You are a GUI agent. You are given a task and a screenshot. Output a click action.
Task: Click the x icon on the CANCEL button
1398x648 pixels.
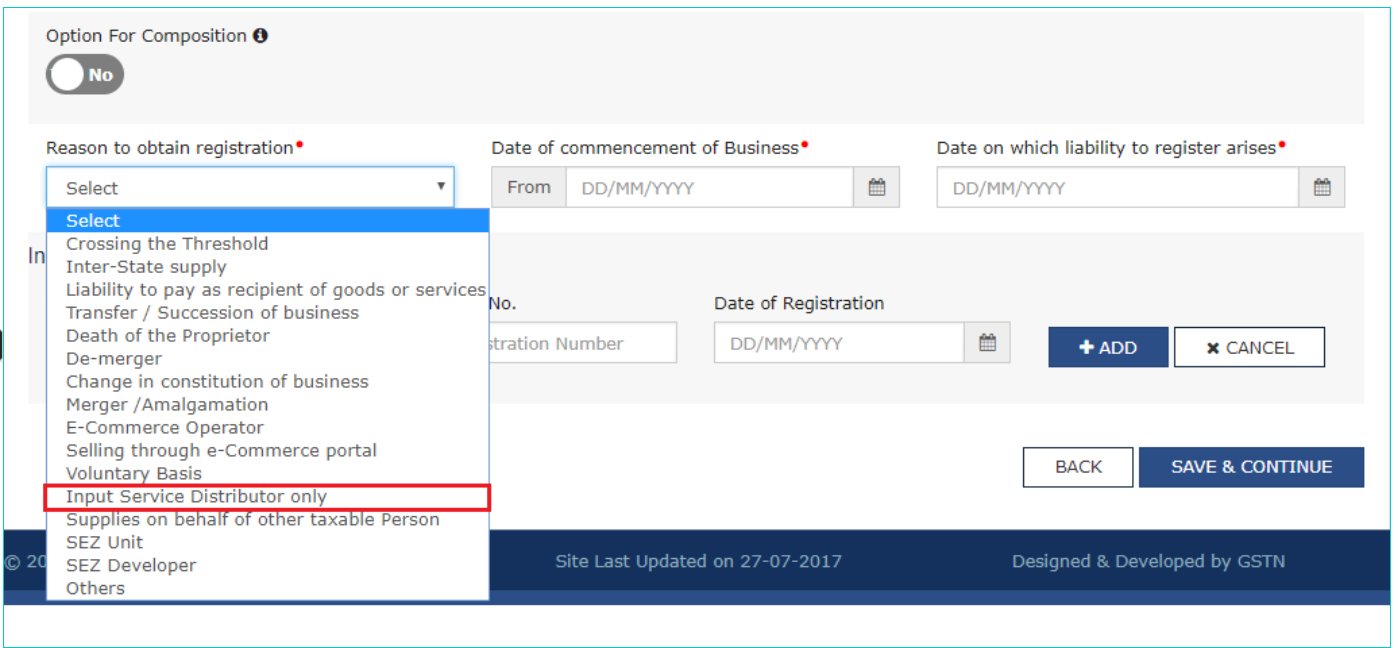[x=1211, y=347]
